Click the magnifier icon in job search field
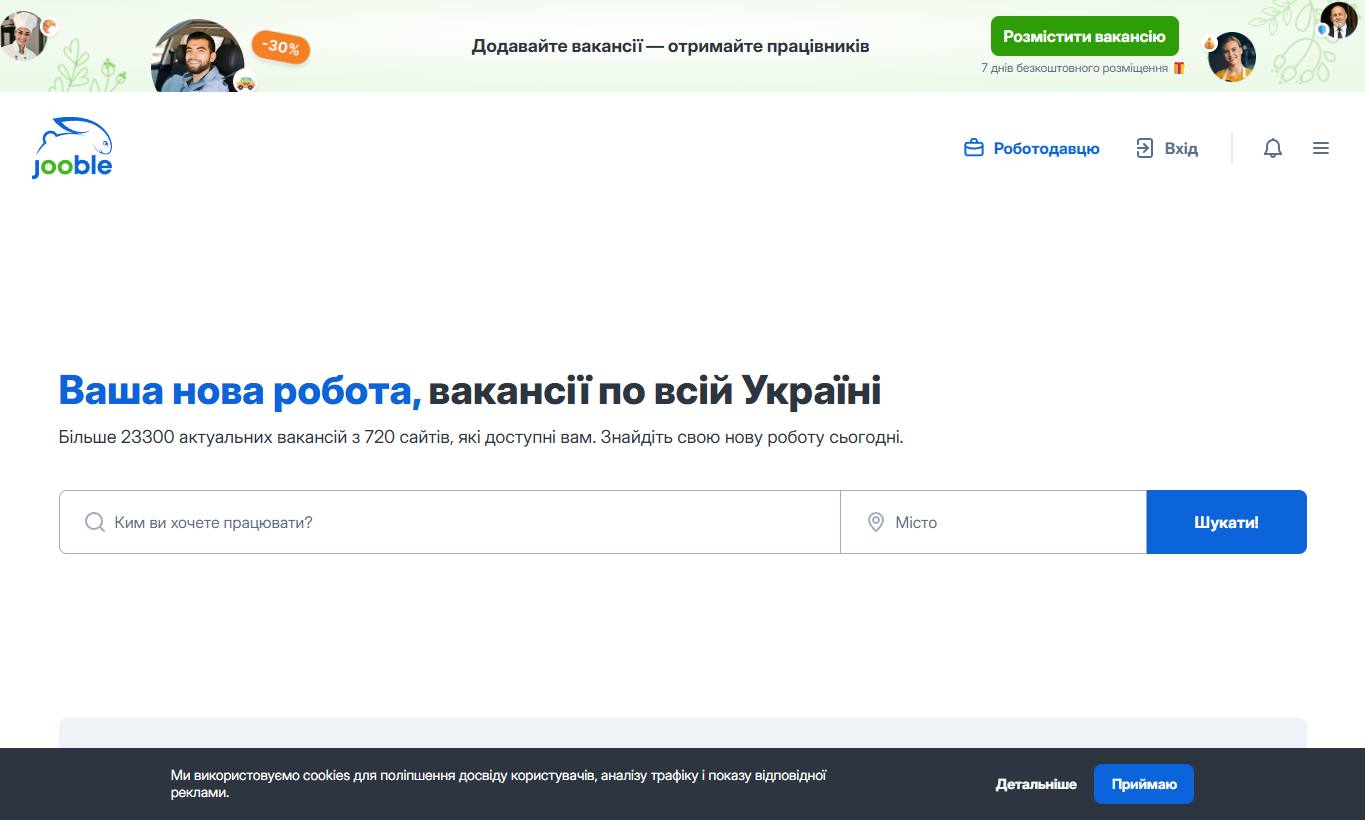This screenshot has width=1365, height=820. pos(95,522)
